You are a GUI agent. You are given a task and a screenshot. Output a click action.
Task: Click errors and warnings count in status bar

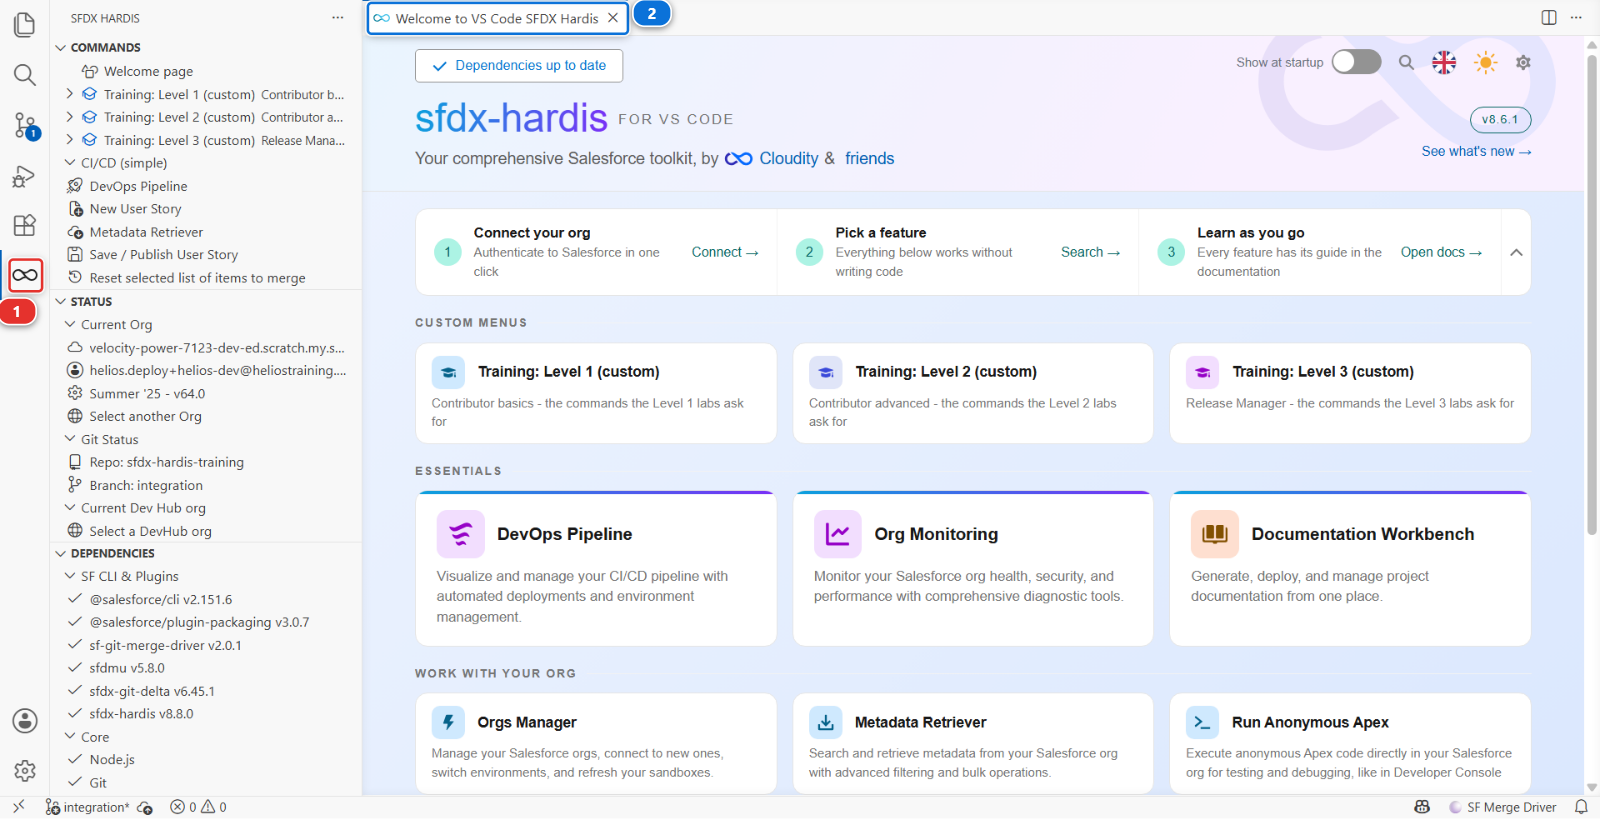click(198, 807)
